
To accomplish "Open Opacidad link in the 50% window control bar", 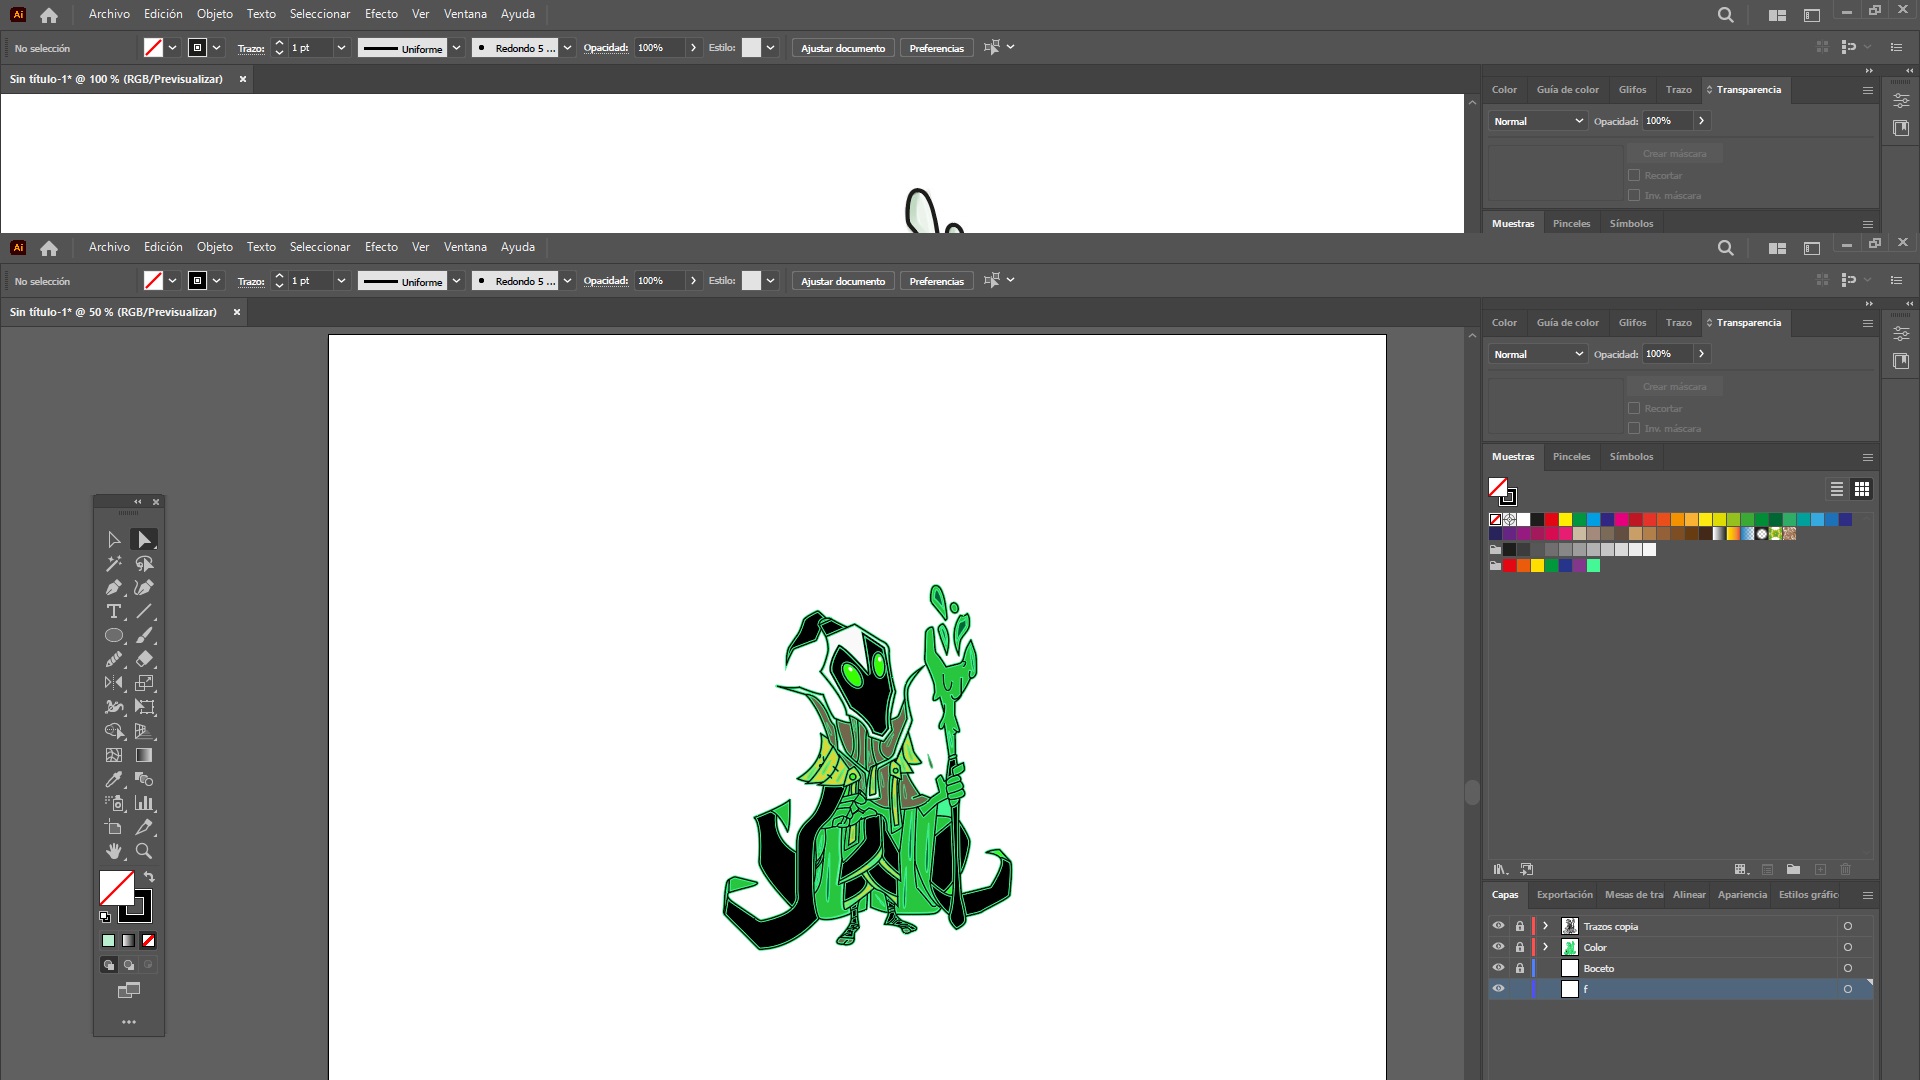I will [x=606, y=281].
